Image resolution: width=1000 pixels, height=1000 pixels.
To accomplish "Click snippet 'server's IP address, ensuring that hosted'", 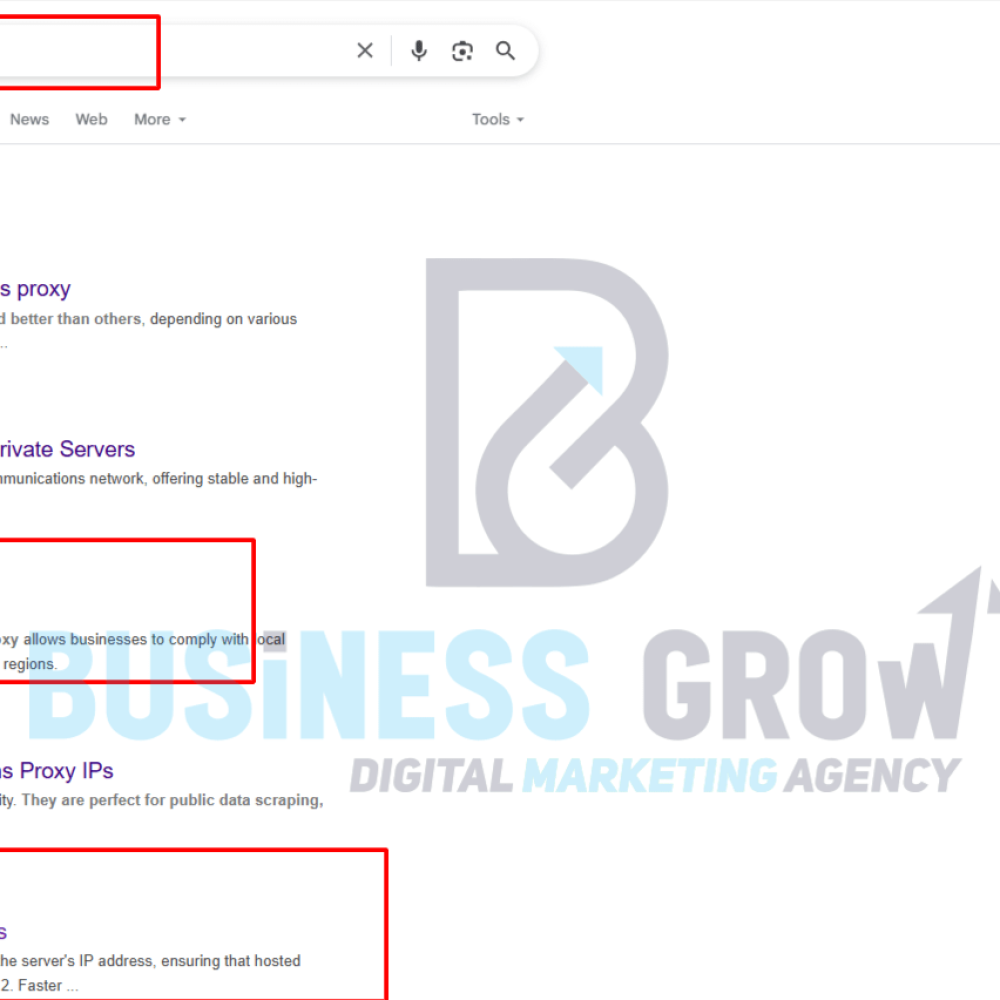I will [x=159, y=960].
